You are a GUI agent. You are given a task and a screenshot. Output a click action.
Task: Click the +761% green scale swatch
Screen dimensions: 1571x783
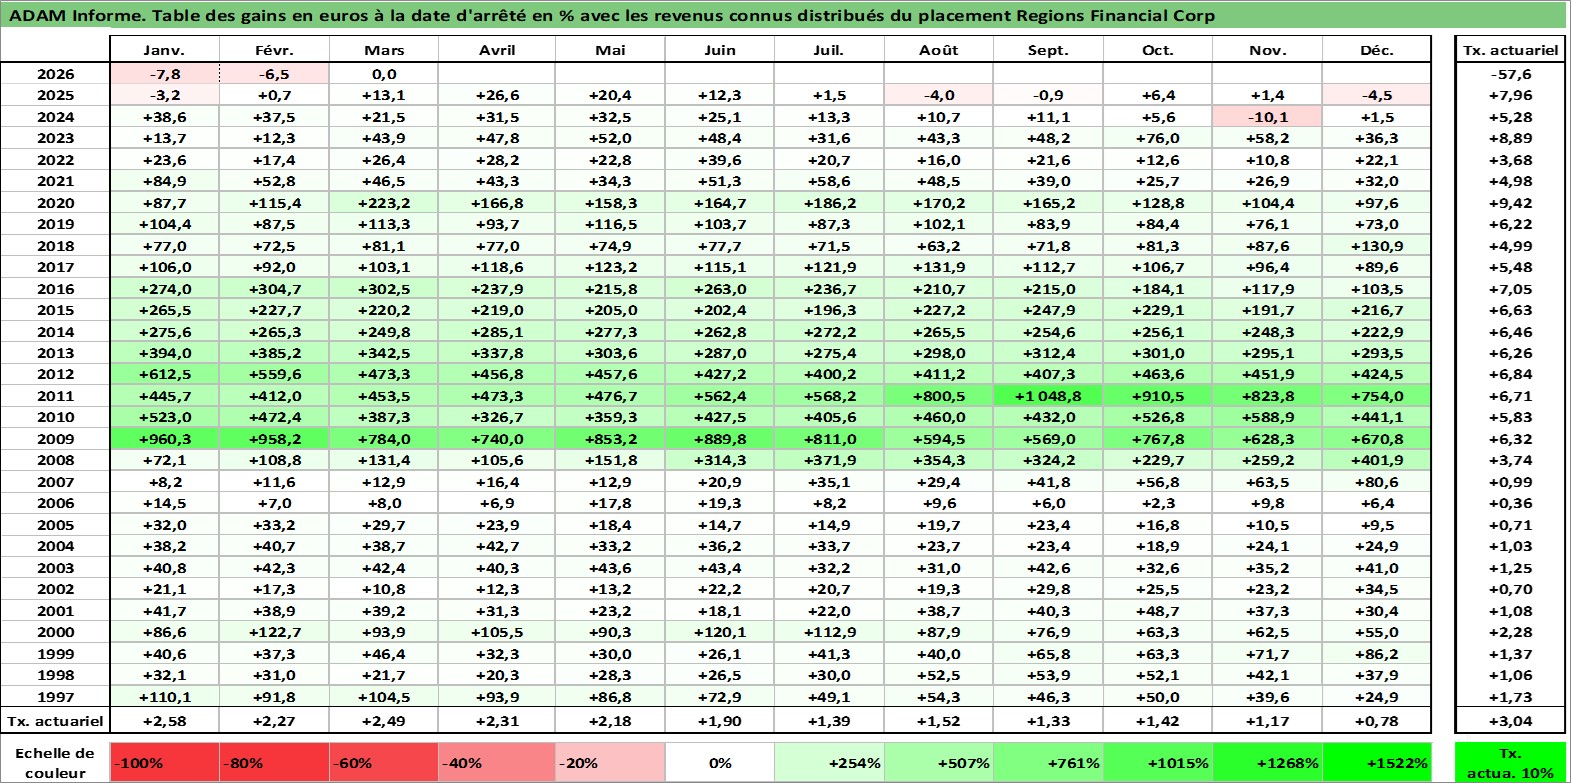tap(1048, 763)
